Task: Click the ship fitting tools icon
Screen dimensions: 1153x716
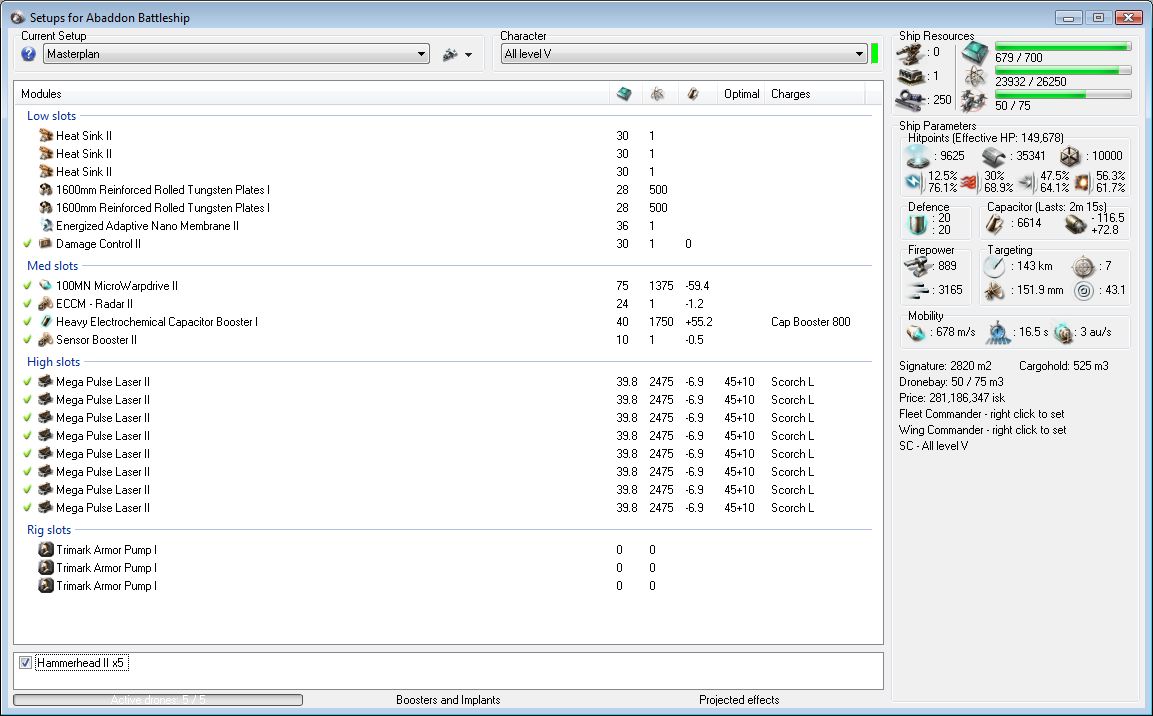Action: coord(450,54)
